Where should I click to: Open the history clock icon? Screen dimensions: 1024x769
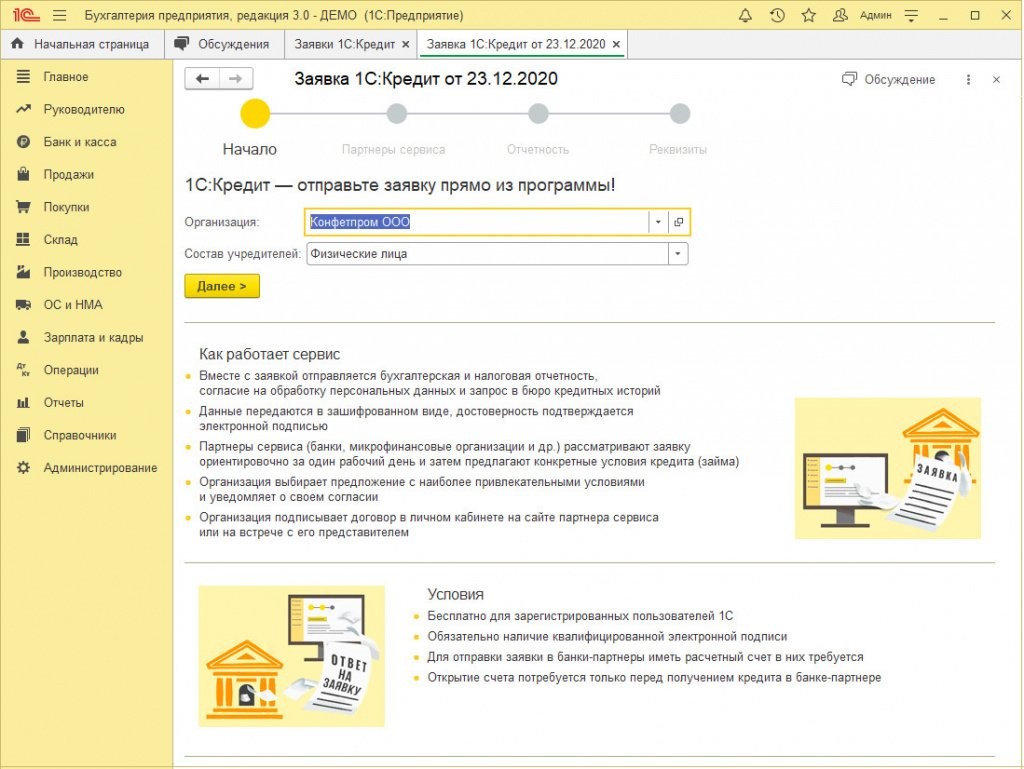(777, 16)
